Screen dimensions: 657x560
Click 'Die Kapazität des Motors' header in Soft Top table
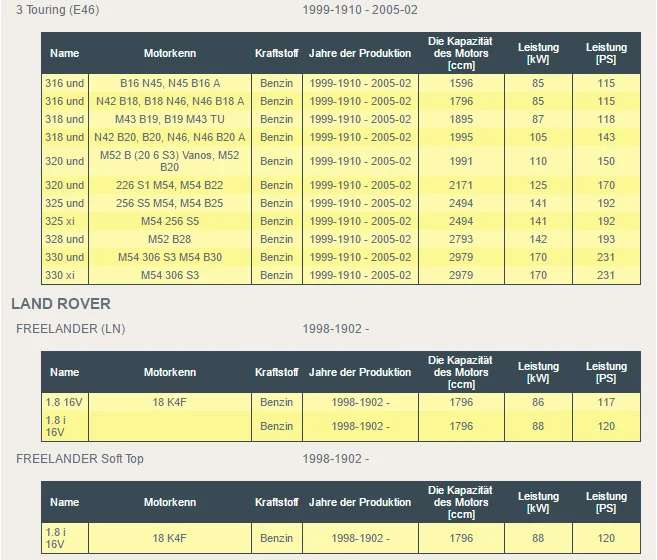[x=461, y=502]
